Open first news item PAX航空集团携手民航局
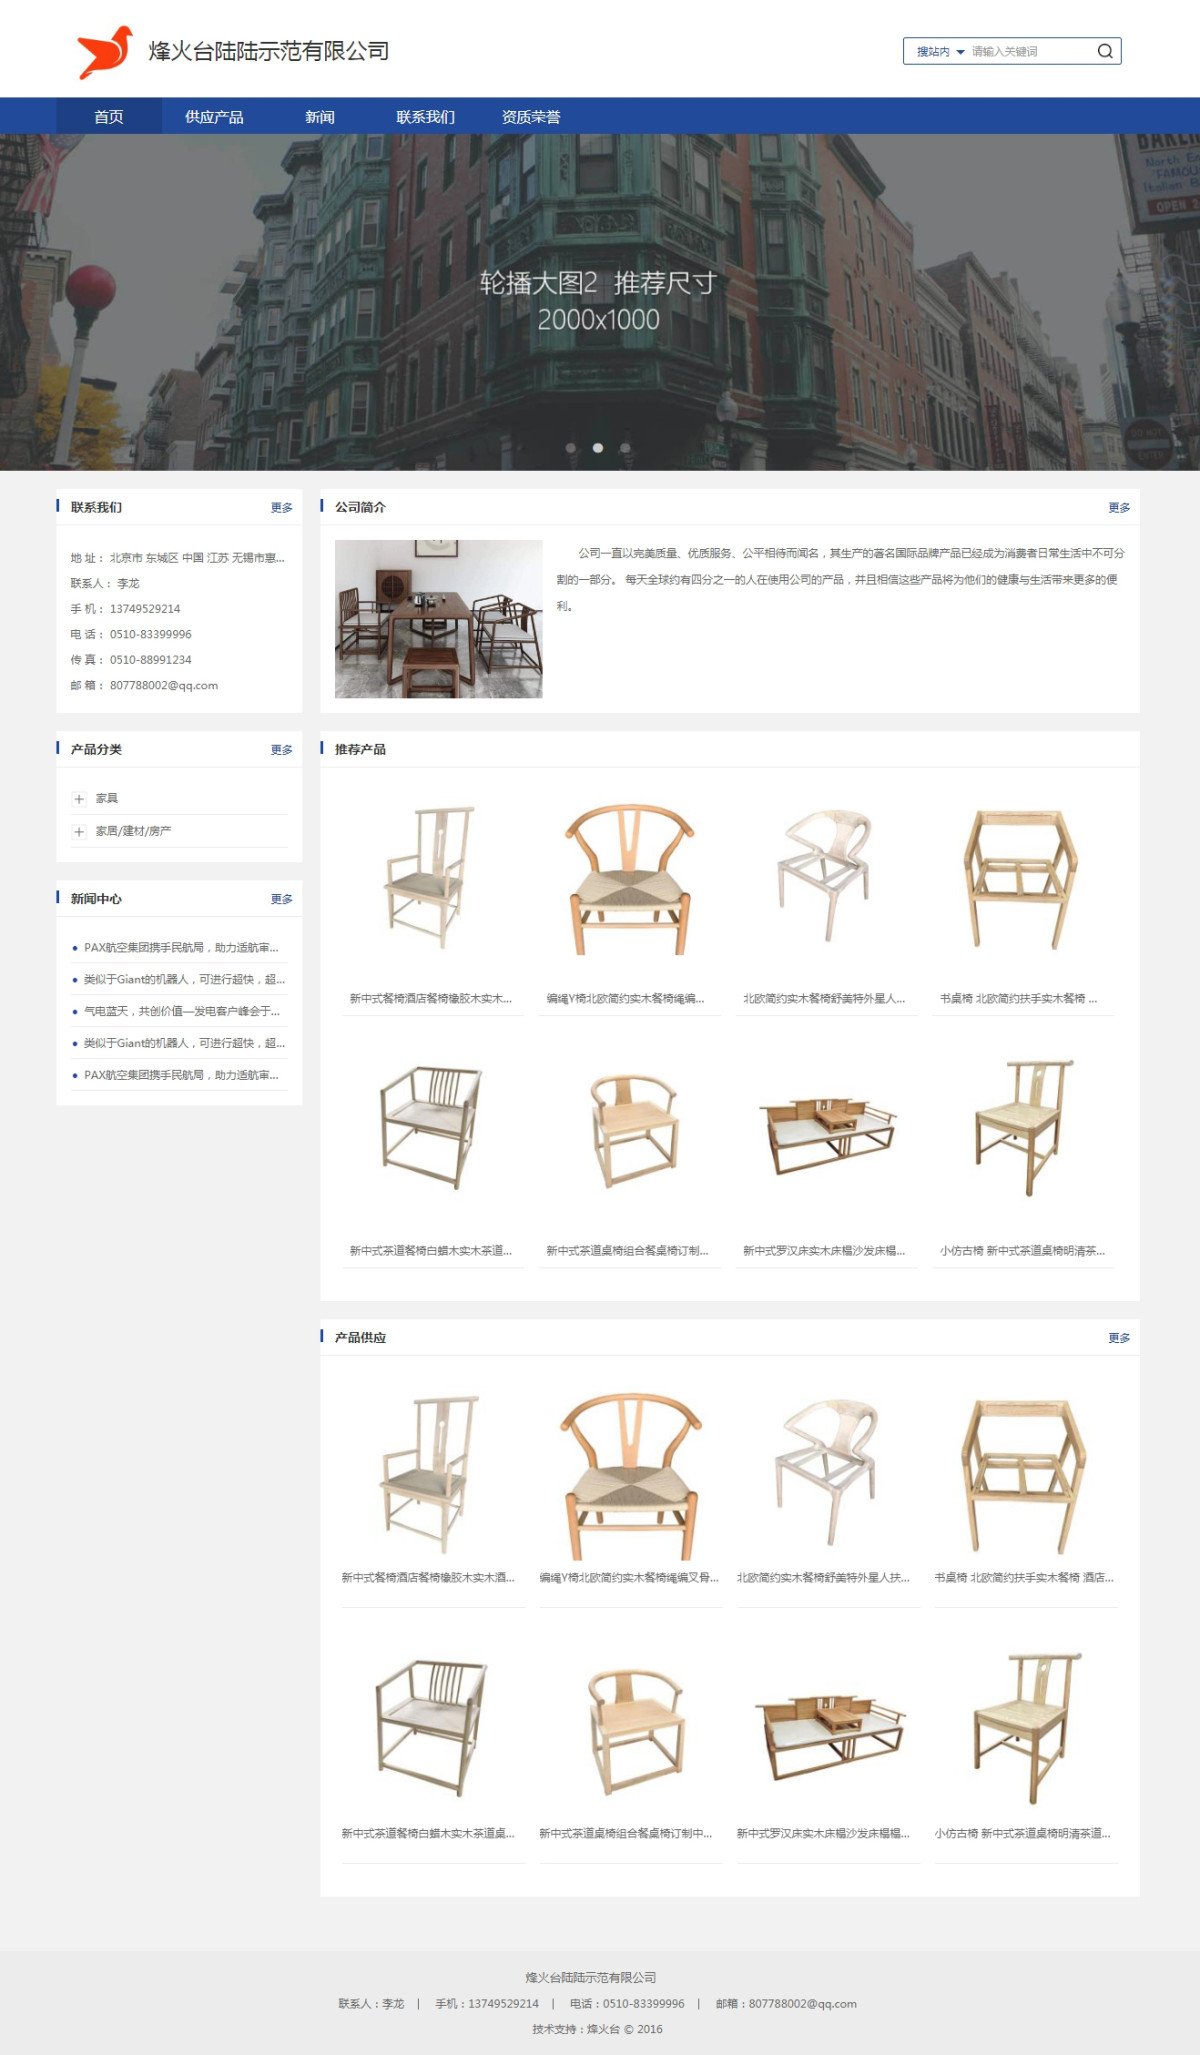This screenshot has height=2055, width=1200. [x=181, y=947]
